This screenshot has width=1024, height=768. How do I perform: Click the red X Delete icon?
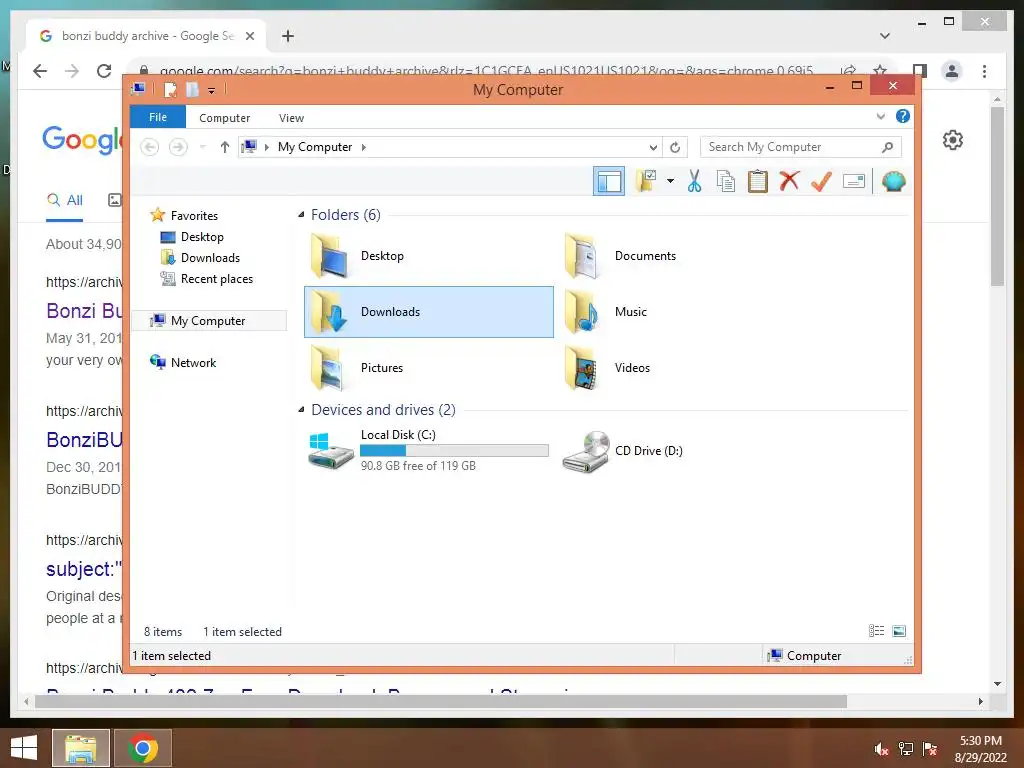tap(790, 181)
